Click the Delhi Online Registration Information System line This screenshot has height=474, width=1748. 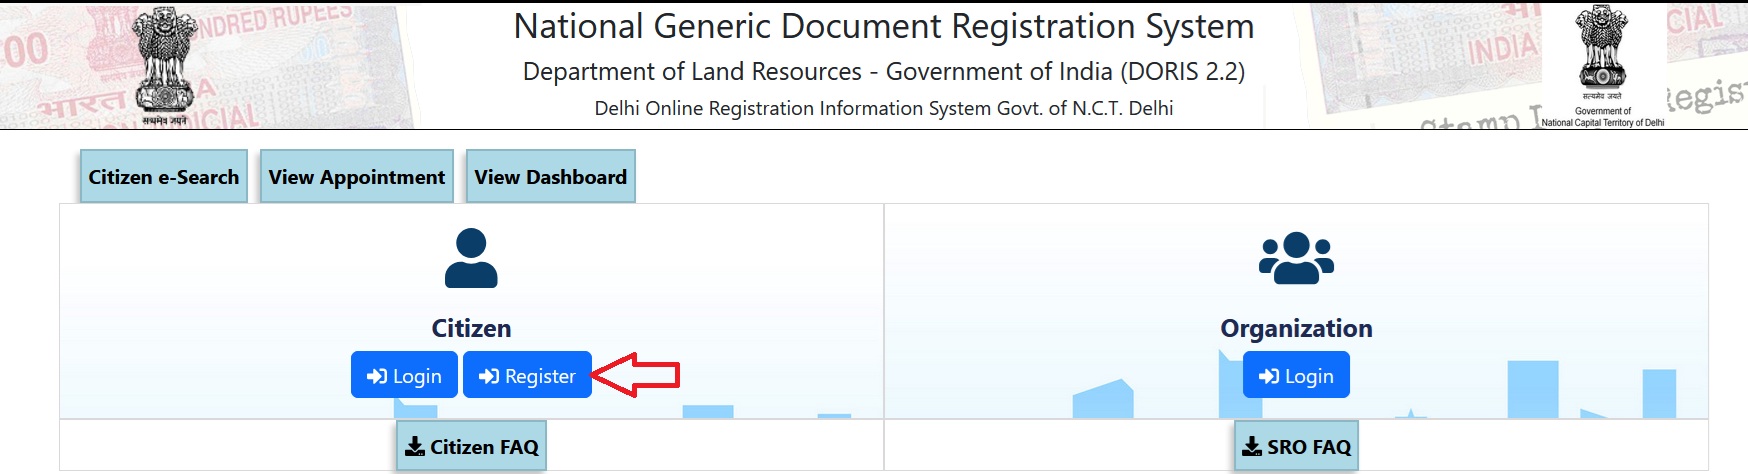pos(884,108)
